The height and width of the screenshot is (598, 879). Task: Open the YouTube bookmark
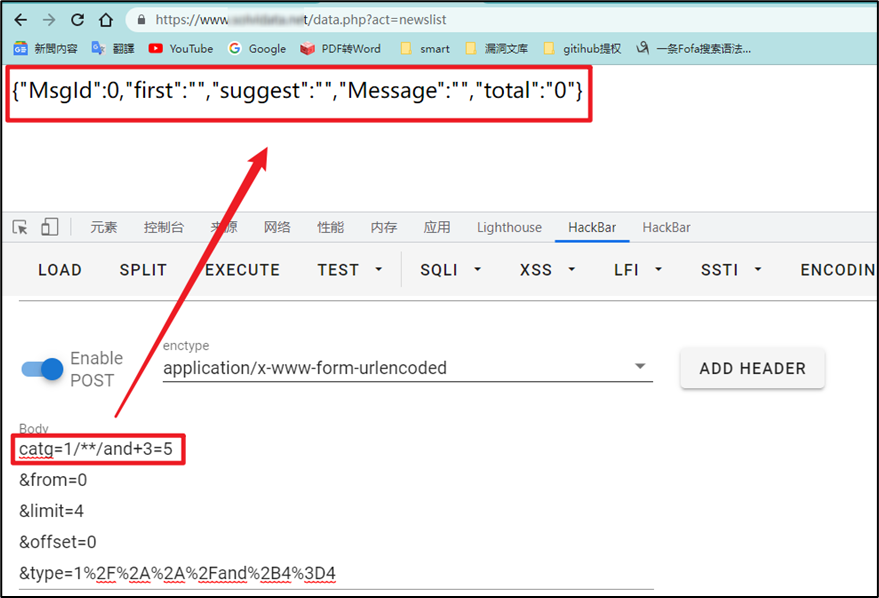point(181,49)
